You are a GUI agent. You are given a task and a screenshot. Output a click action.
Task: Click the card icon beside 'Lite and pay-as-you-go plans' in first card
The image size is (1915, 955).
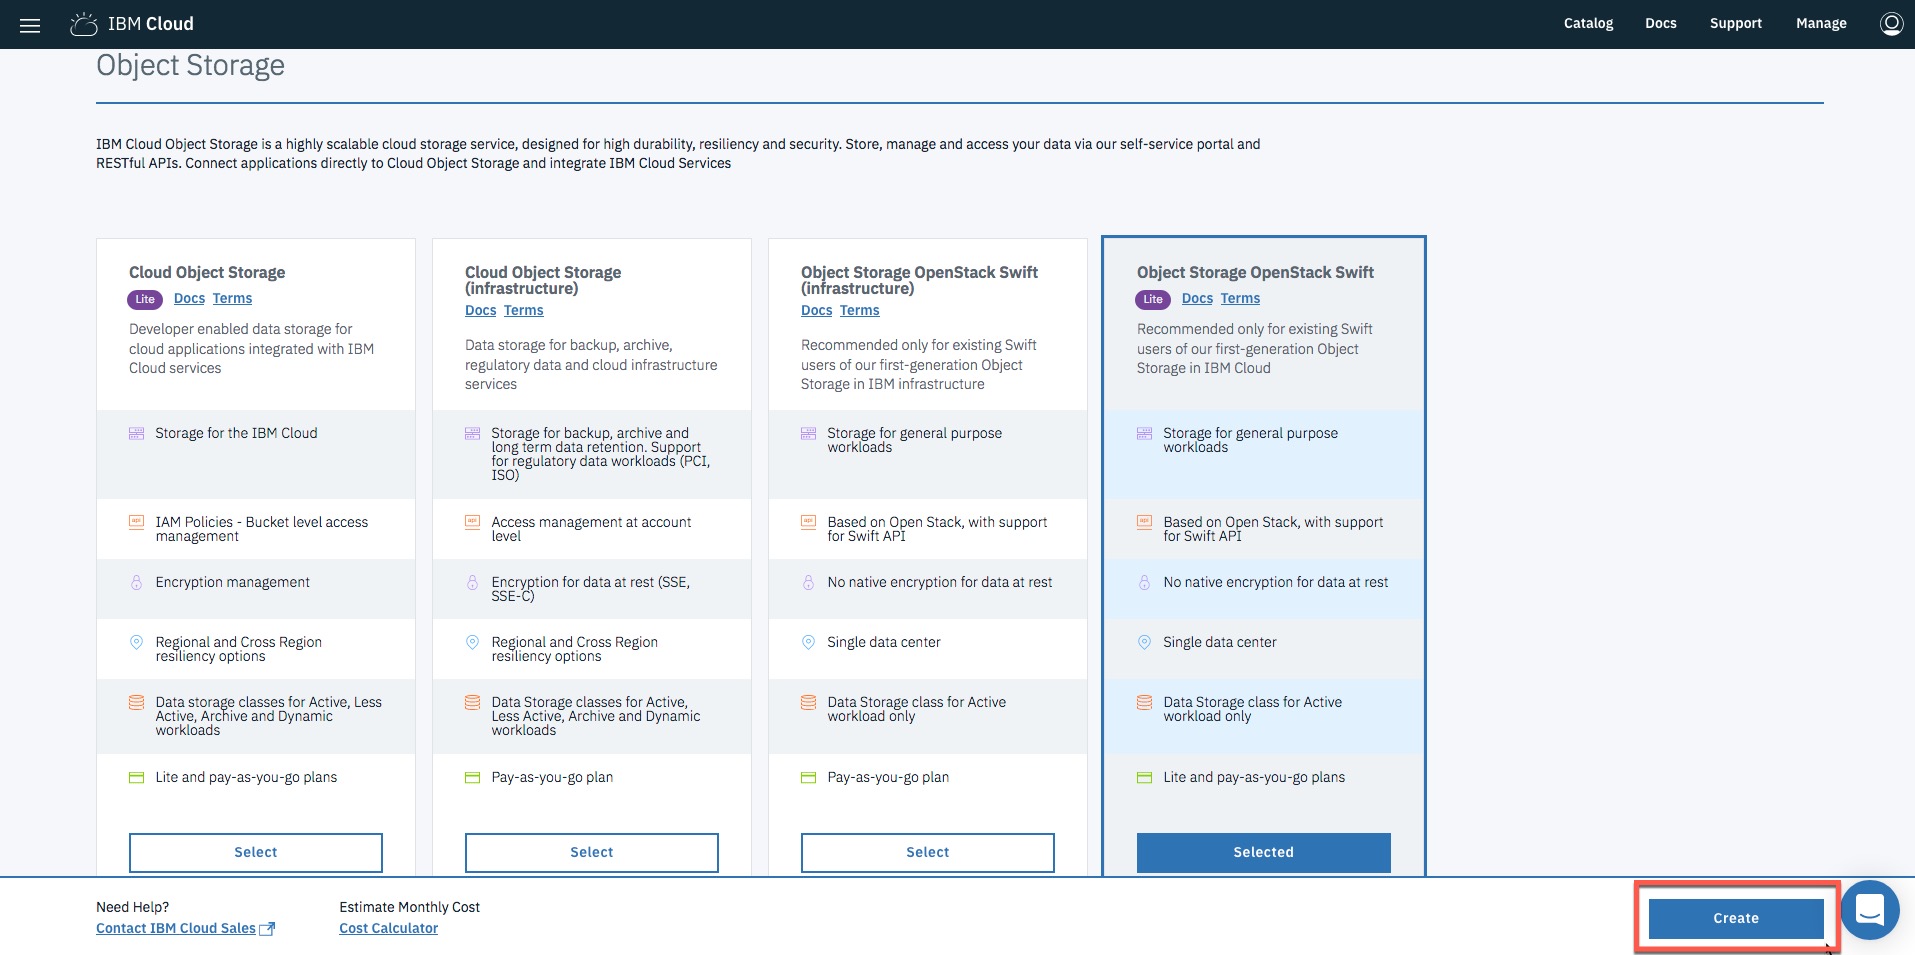[x=136, y=777]
